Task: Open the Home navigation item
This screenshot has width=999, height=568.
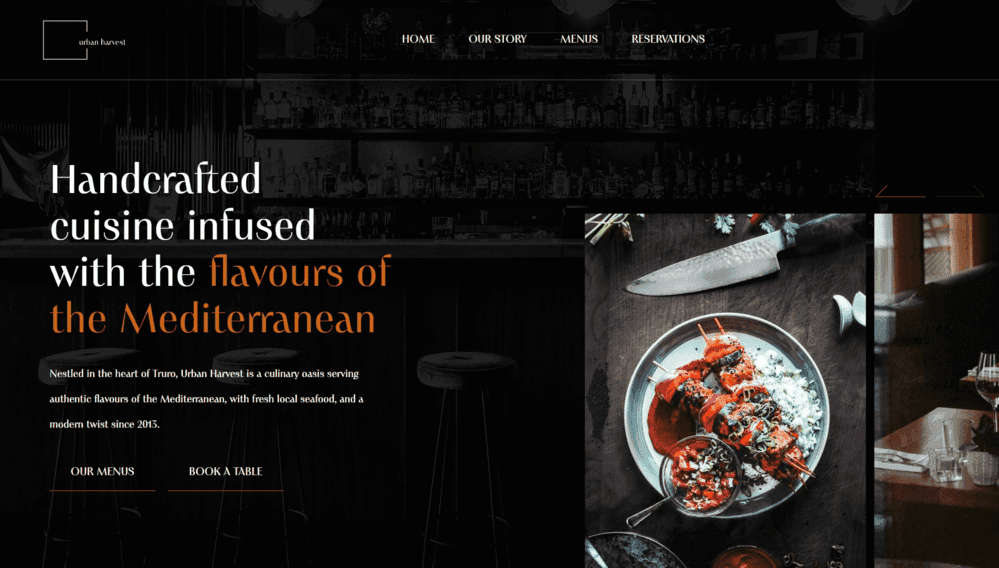Action: pos(418,39)
